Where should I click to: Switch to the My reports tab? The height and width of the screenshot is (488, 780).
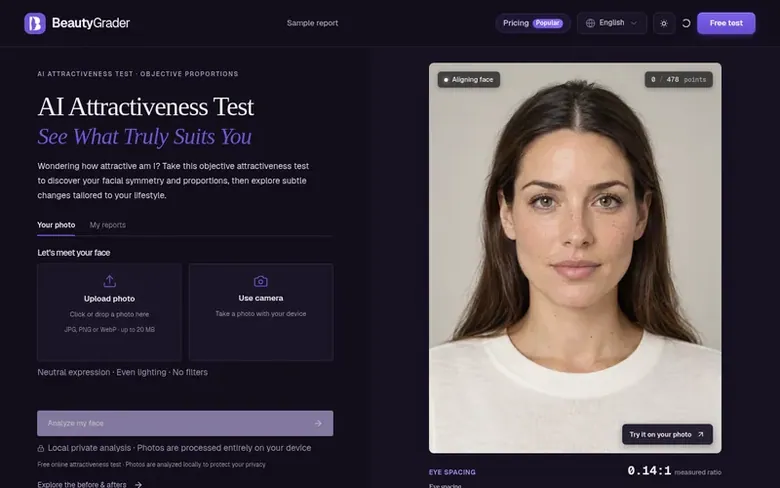(107, 225)
